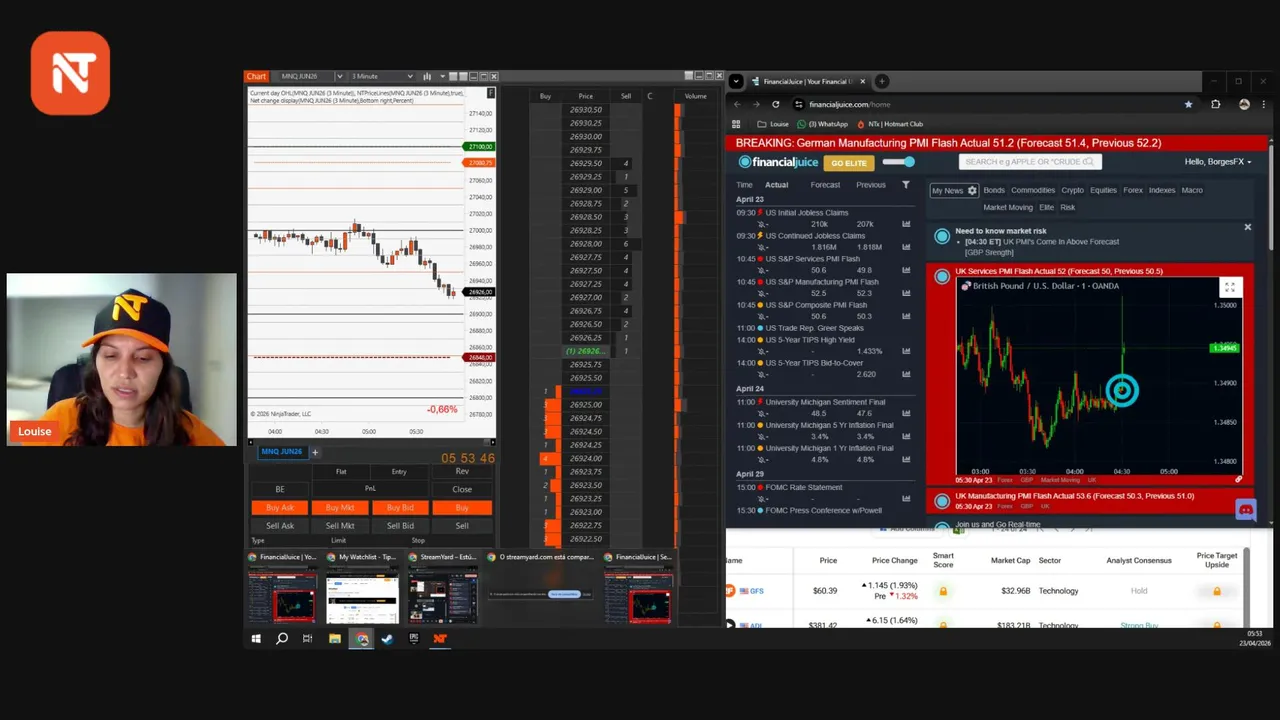Image resolution: width=1280 pixels, height=720 pixels.
Task: Click the BE button
Action: click(280, 490)
